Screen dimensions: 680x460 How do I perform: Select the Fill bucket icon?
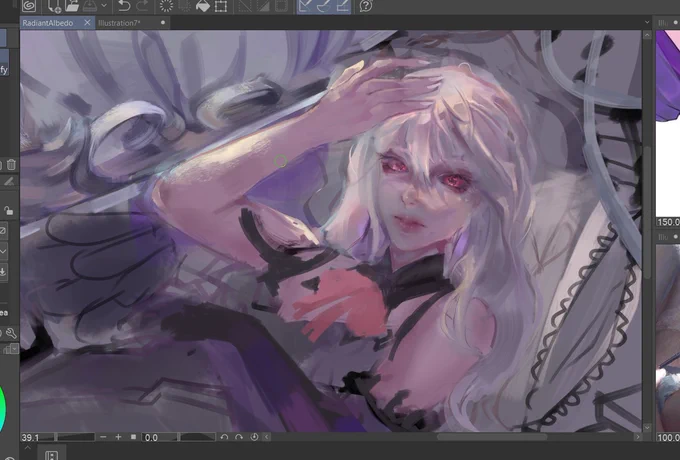[203, 6]
